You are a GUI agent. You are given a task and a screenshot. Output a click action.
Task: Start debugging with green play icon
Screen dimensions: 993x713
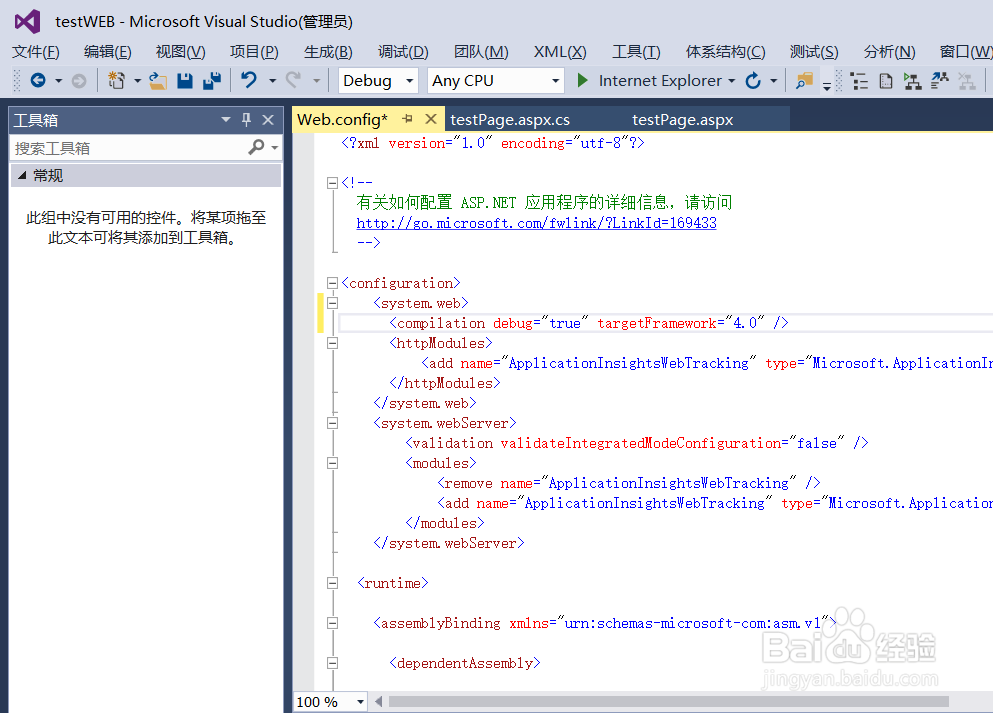583,80
